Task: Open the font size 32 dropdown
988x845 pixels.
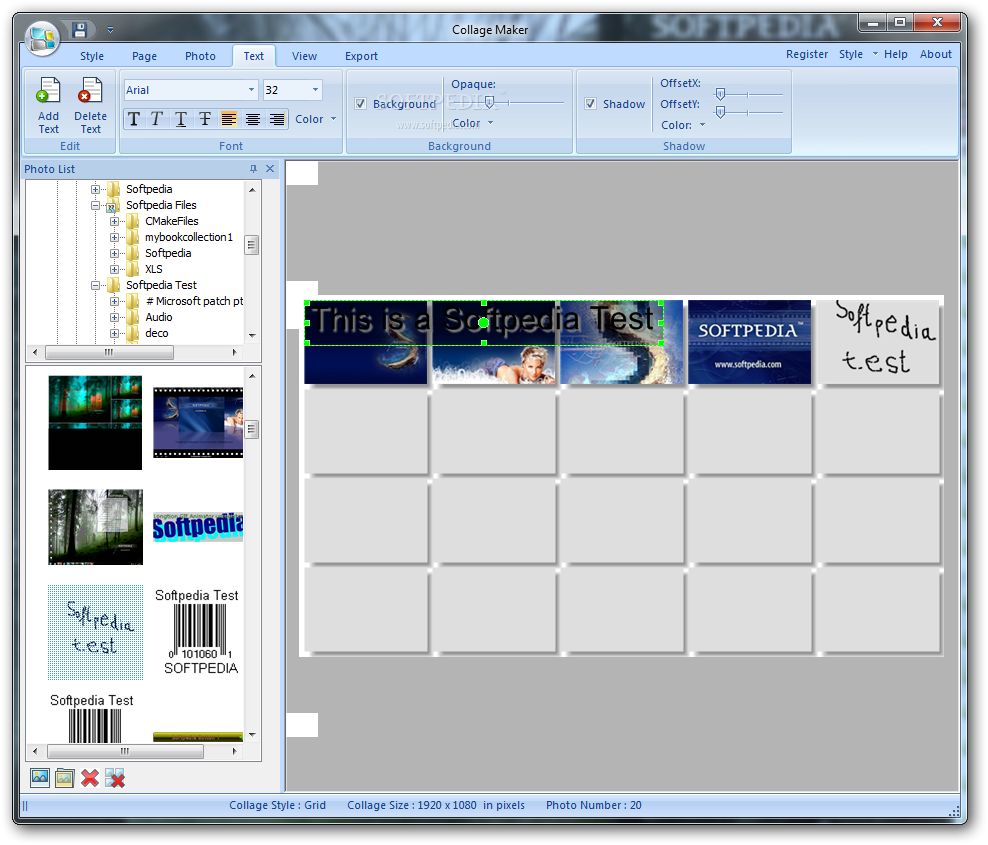Action: (x=315, y=90)
